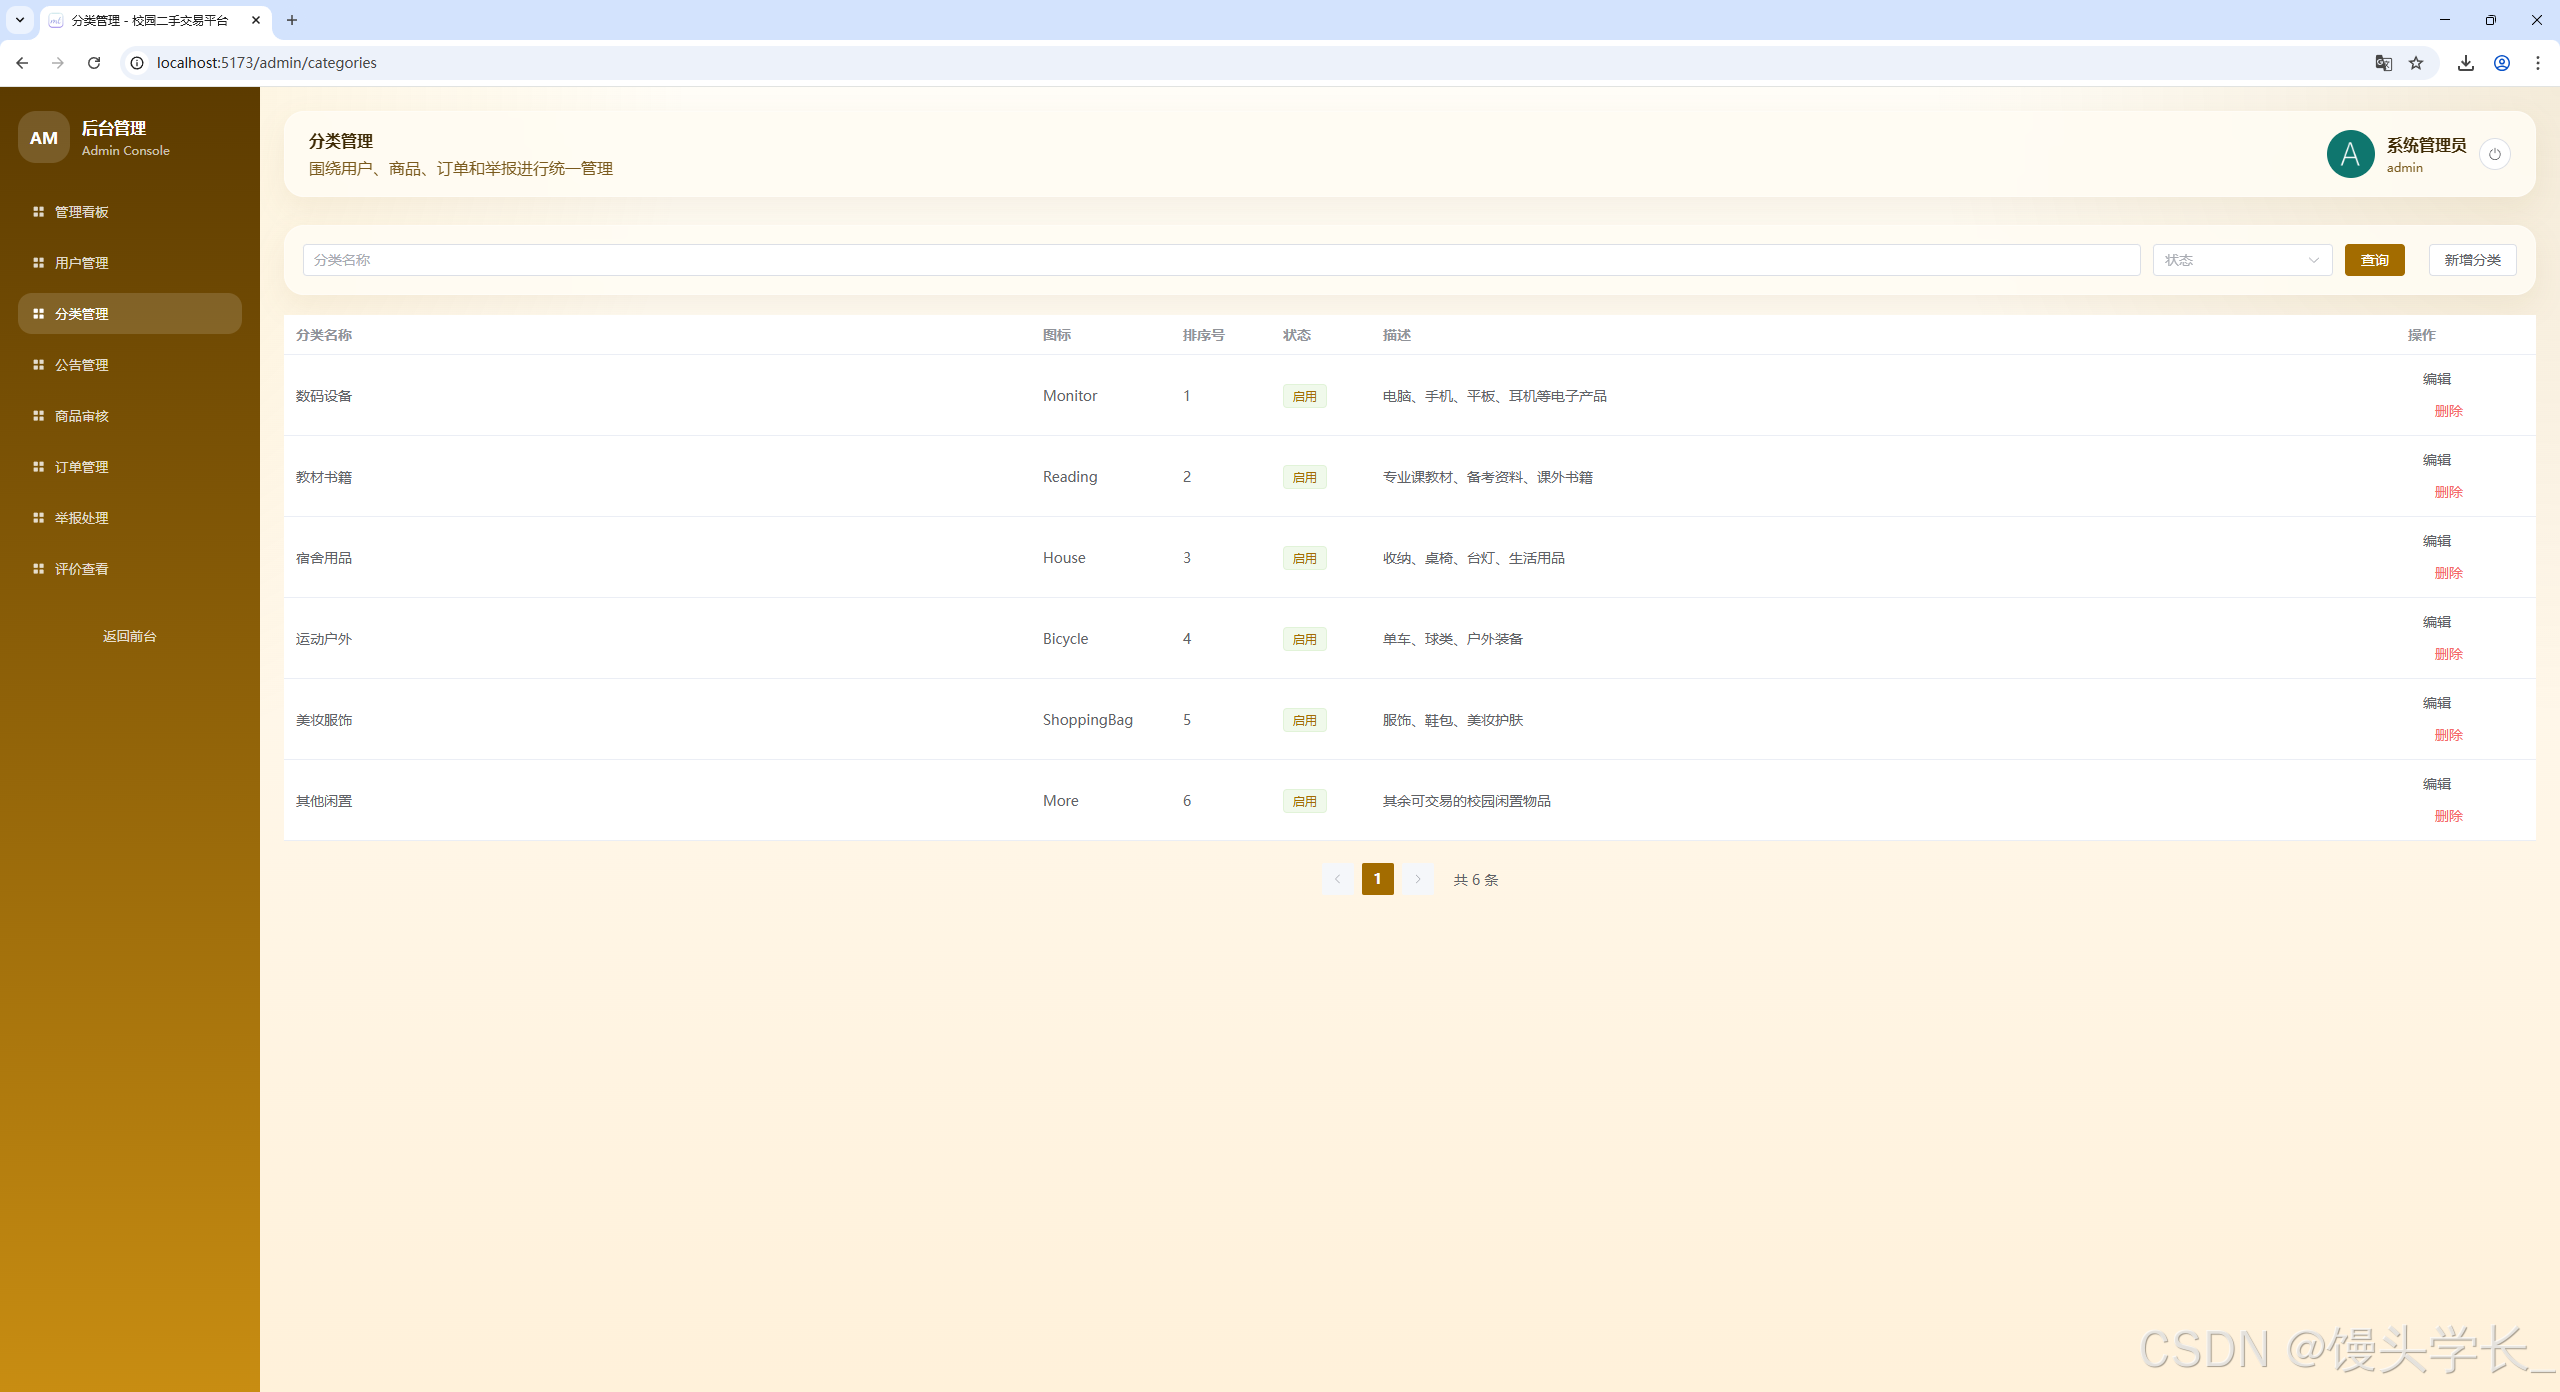The width and height of the screenshot is (2560, 1392).
Task: Open the tab search chevron in Chrome
Action: 20,20
